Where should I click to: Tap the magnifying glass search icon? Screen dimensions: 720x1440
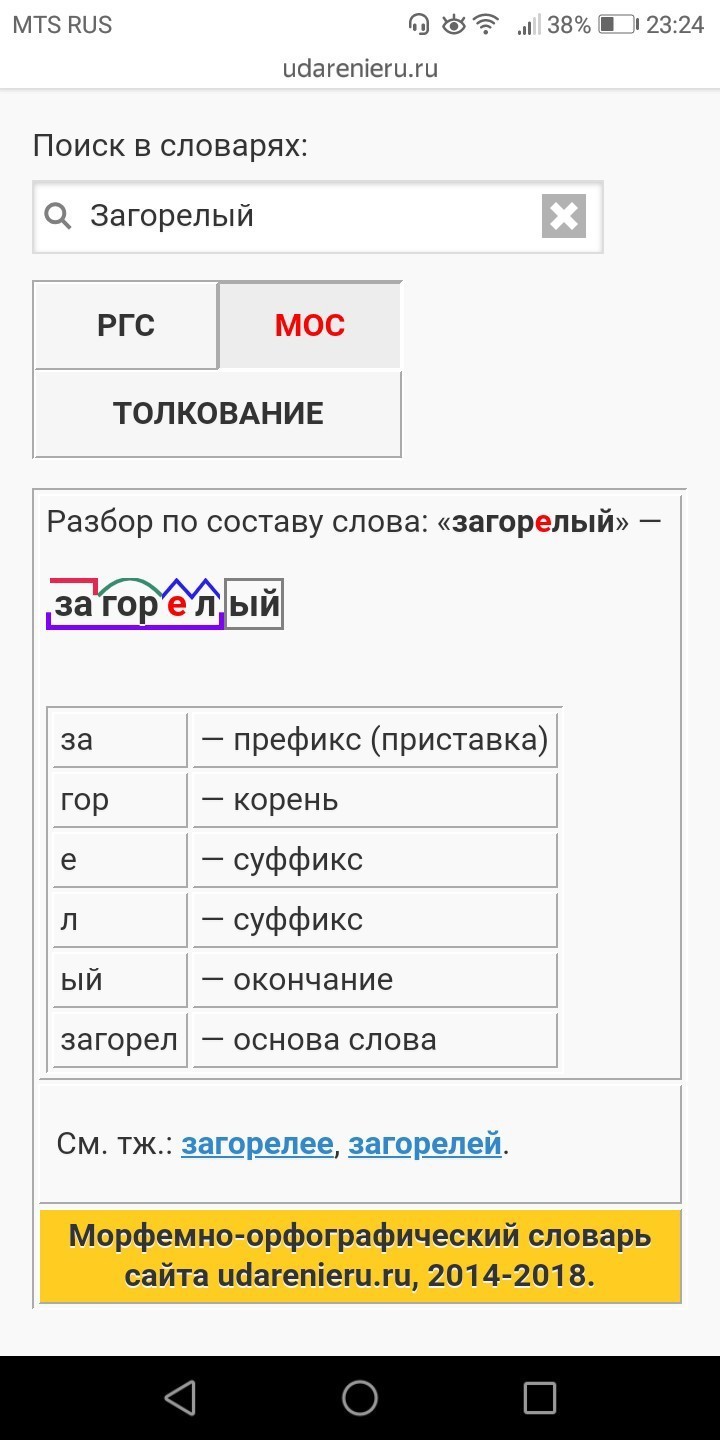[x=59, y=216]
